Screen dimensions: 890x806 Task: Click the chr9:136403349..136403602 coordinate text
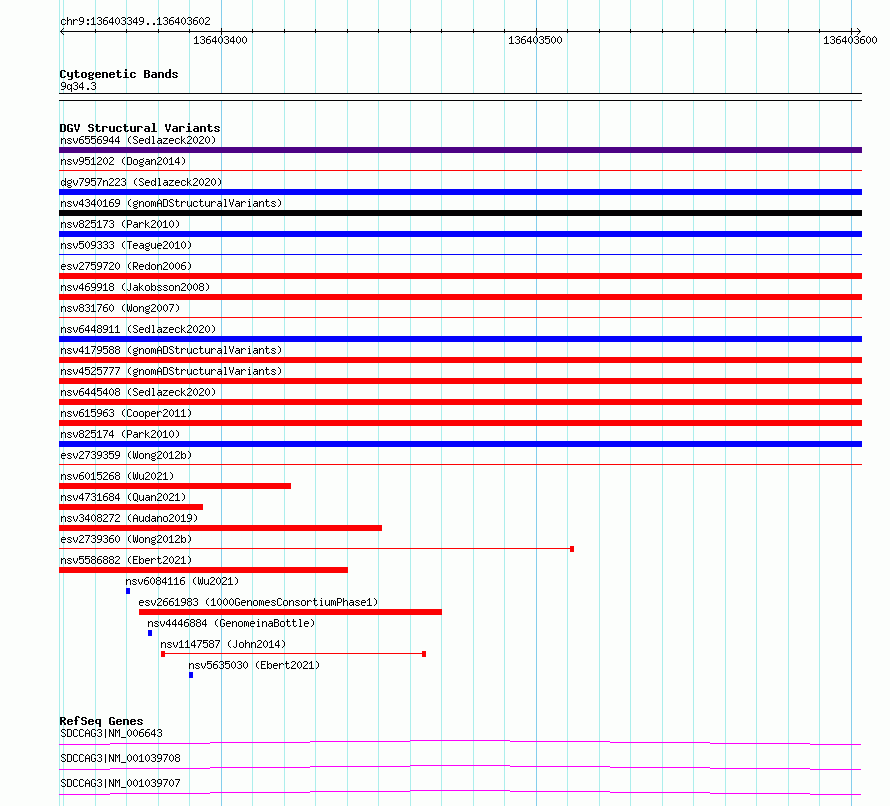135,21
